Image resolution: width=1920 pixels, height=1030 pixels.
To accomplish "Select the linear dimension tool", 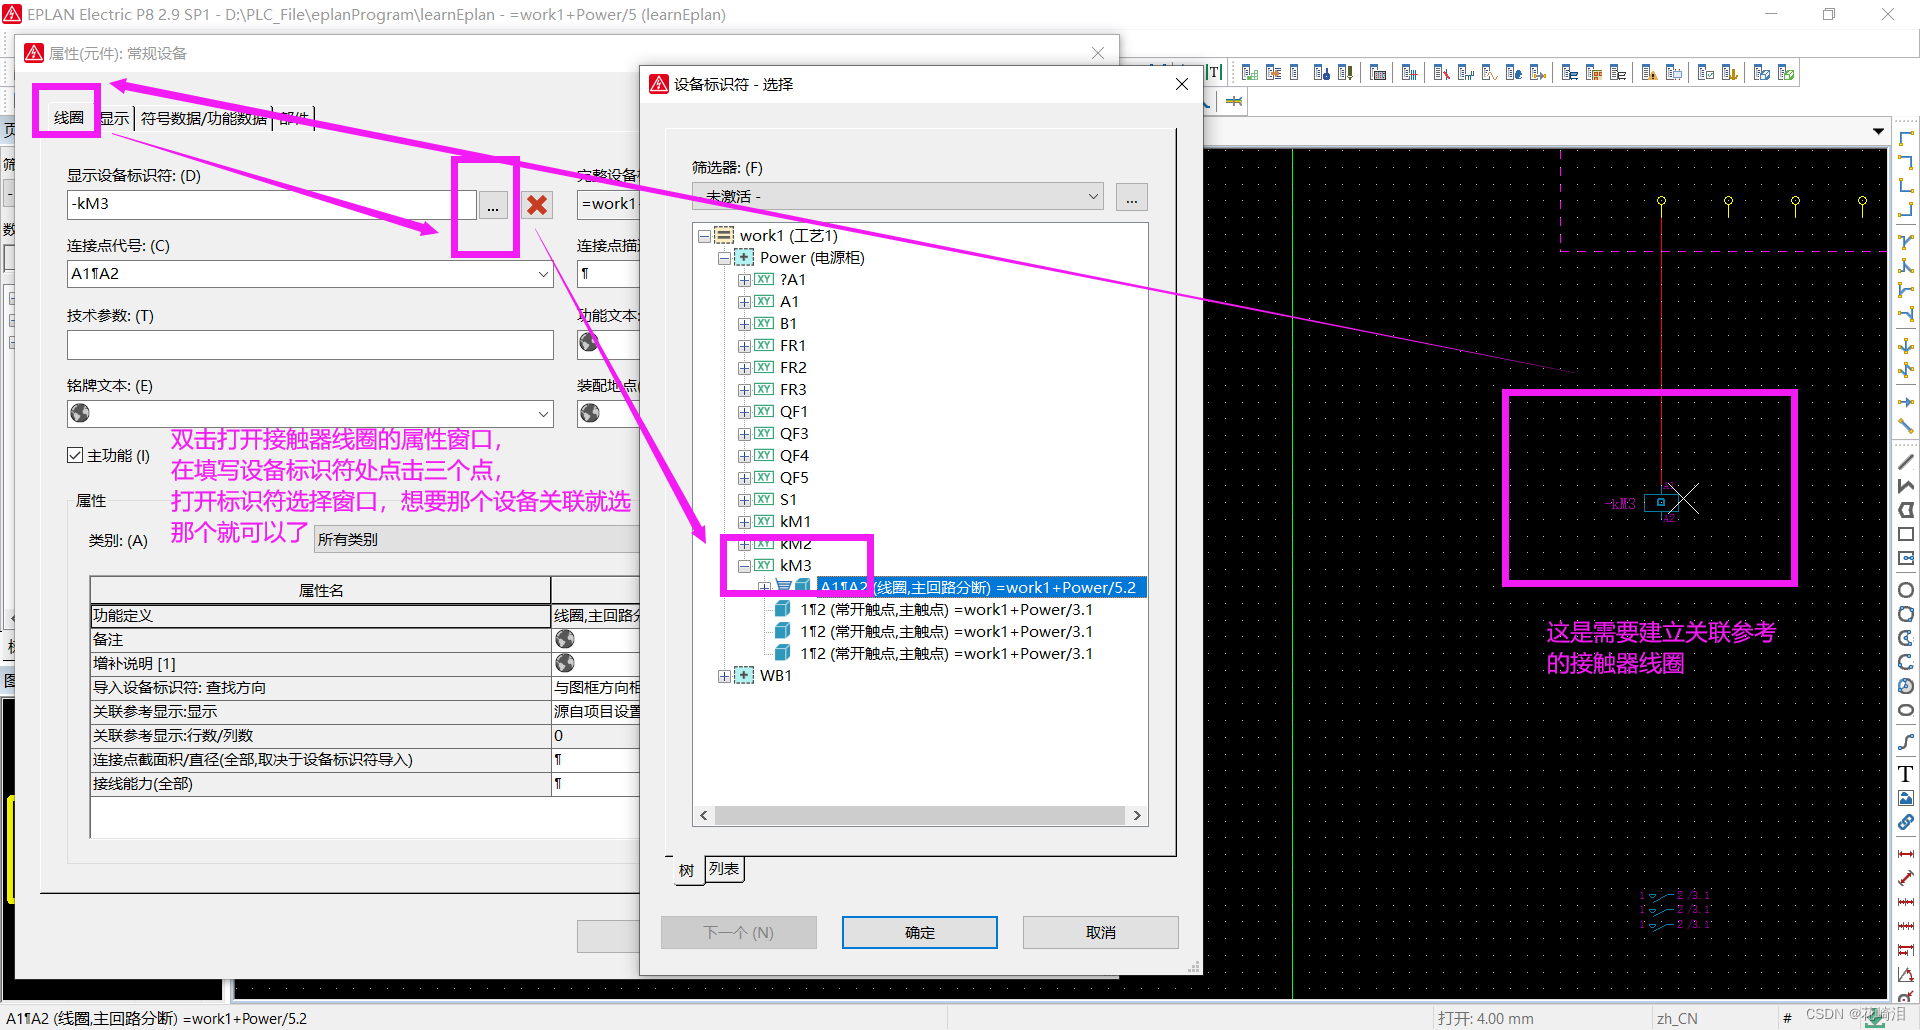I will pos(1906,853).
